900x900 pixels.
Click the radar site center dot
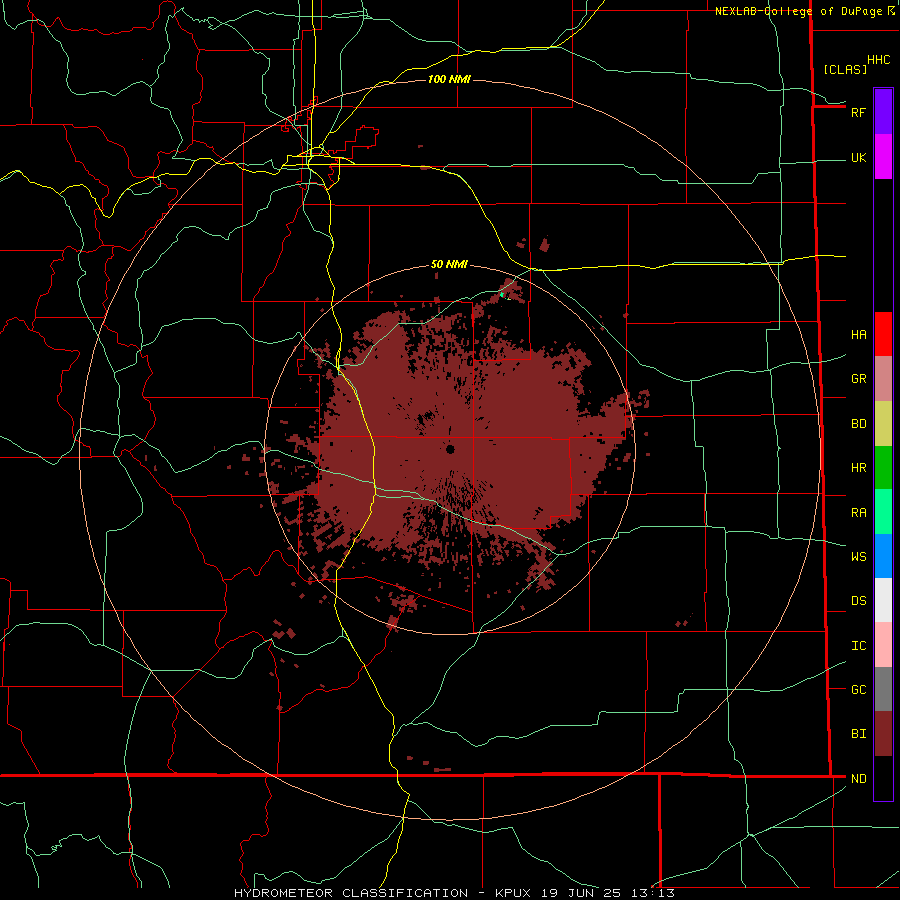point(450,449)
